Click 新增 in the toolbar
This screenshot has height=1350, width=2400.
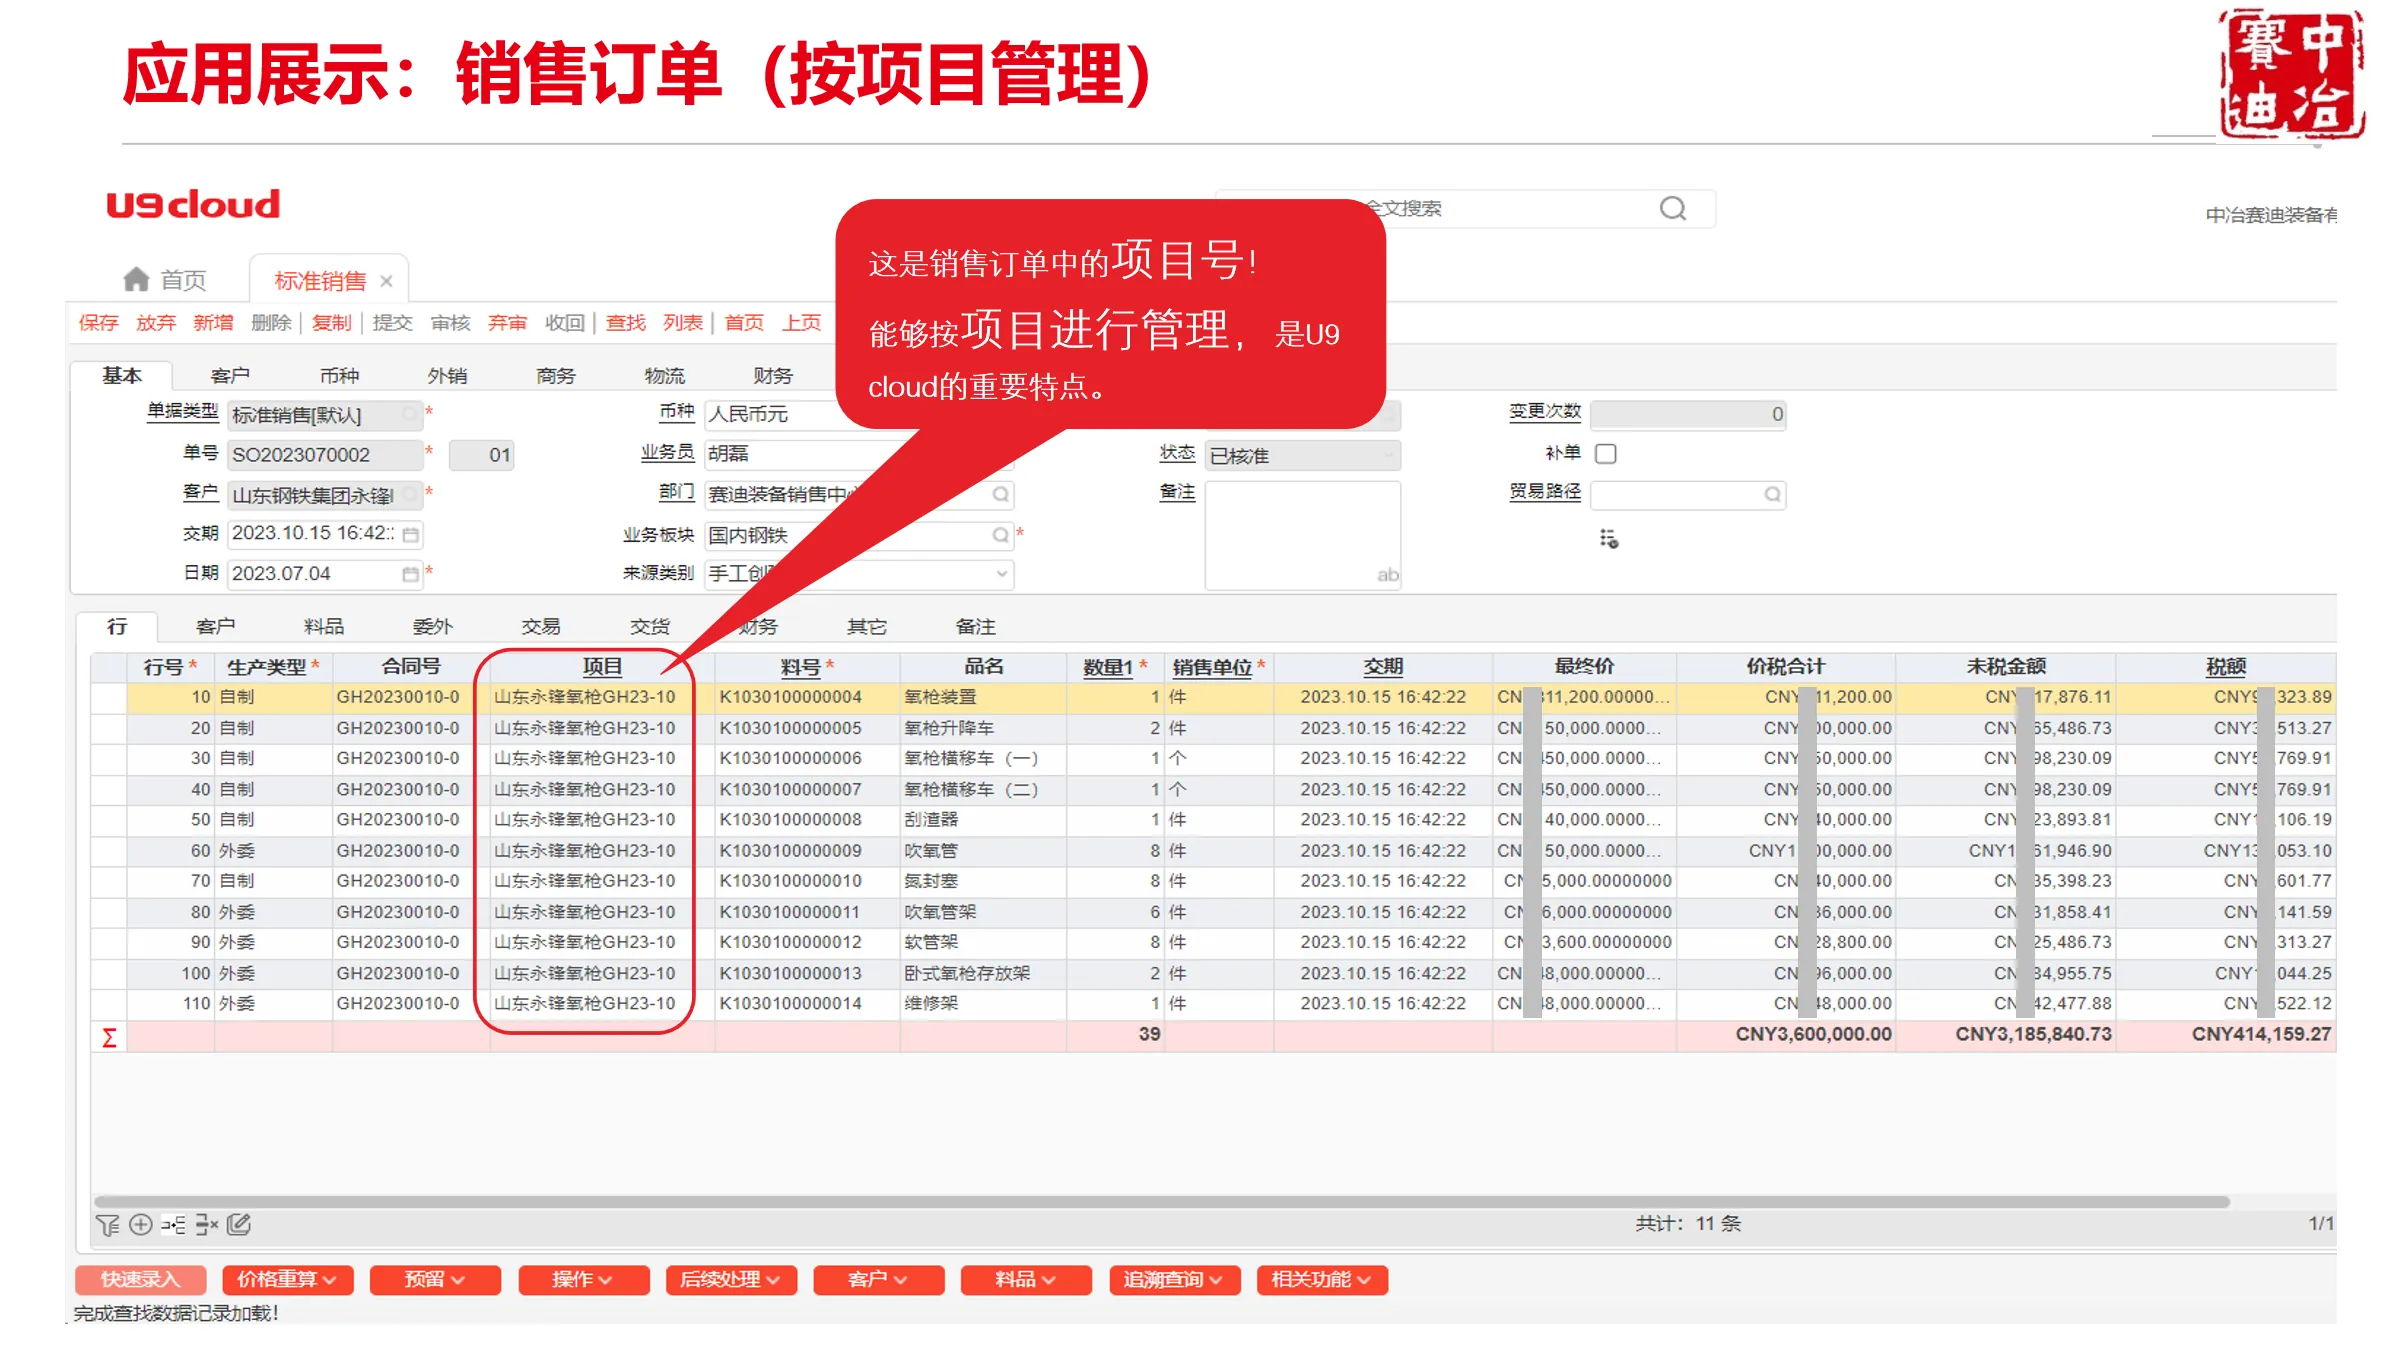[x=213, y=323]
